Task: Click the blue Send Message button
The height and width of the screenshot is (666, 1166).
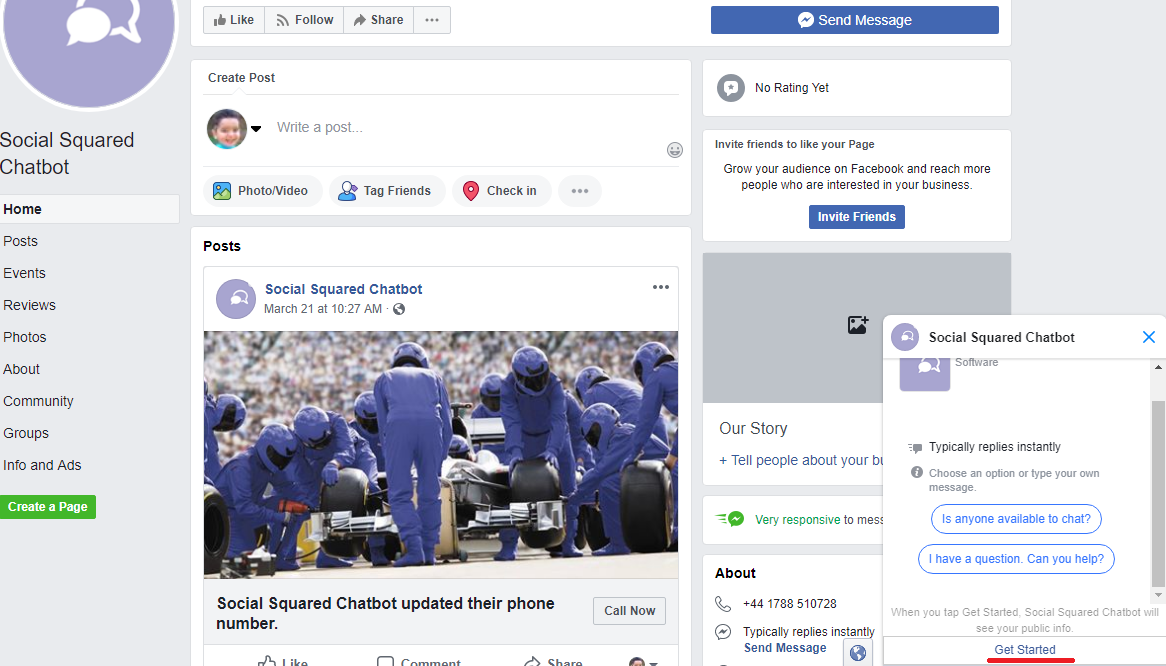Action: click(x=854, y=20)
